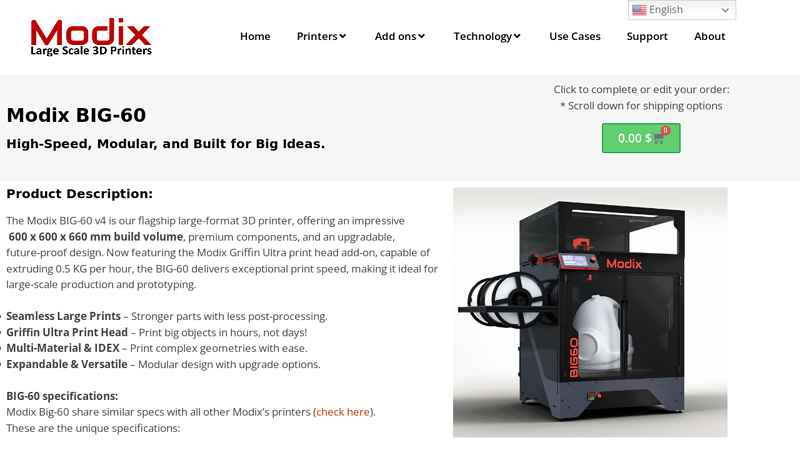Viewport: 800px width, 450px height.
Task: Click the Modix logo
Action: [x=91, y=37]
